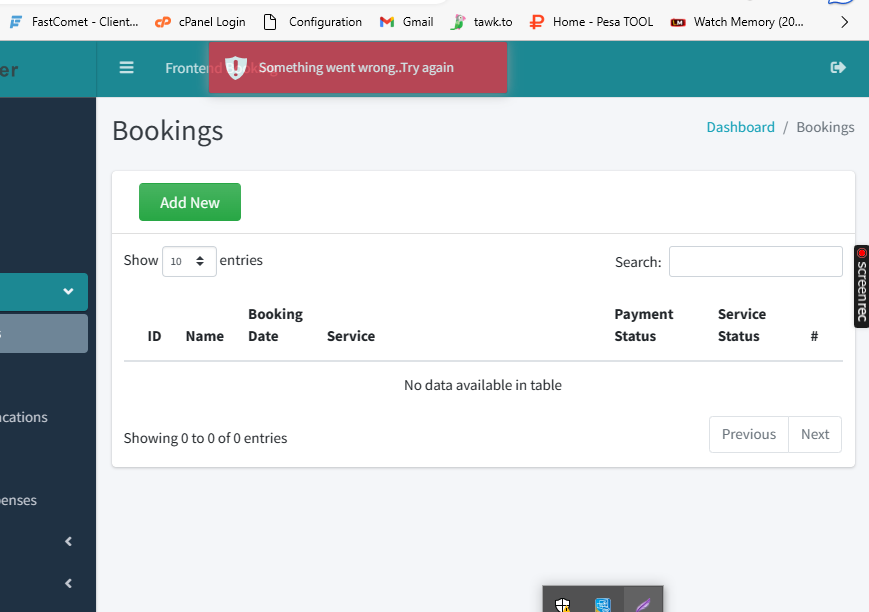The image size is (869, 612).
Task: Sort the table by Booking Date column
Action: (x=275, y=325)
